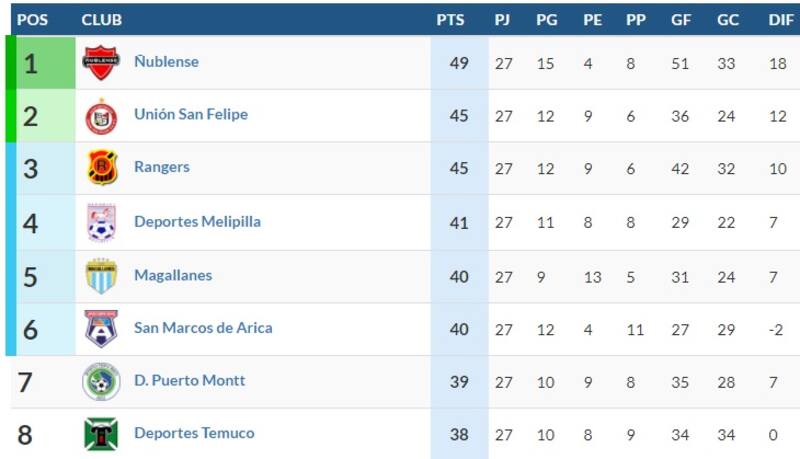Open the Deportes Temuco link
The width and height of the screenshot is (800, 459).
[194, 434]
